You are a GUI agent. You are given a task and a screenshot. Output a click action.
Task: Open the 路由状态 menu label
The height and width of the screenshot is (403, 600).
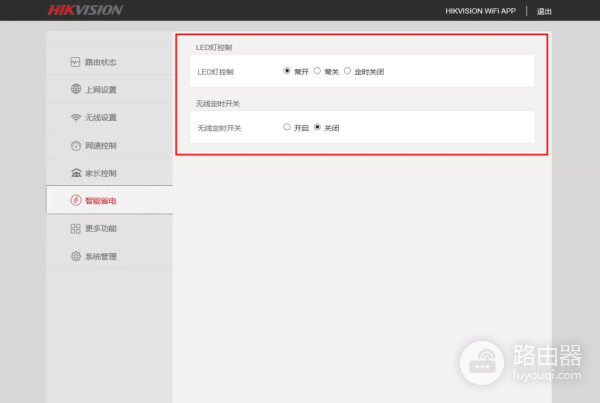(x=101, y=62)
